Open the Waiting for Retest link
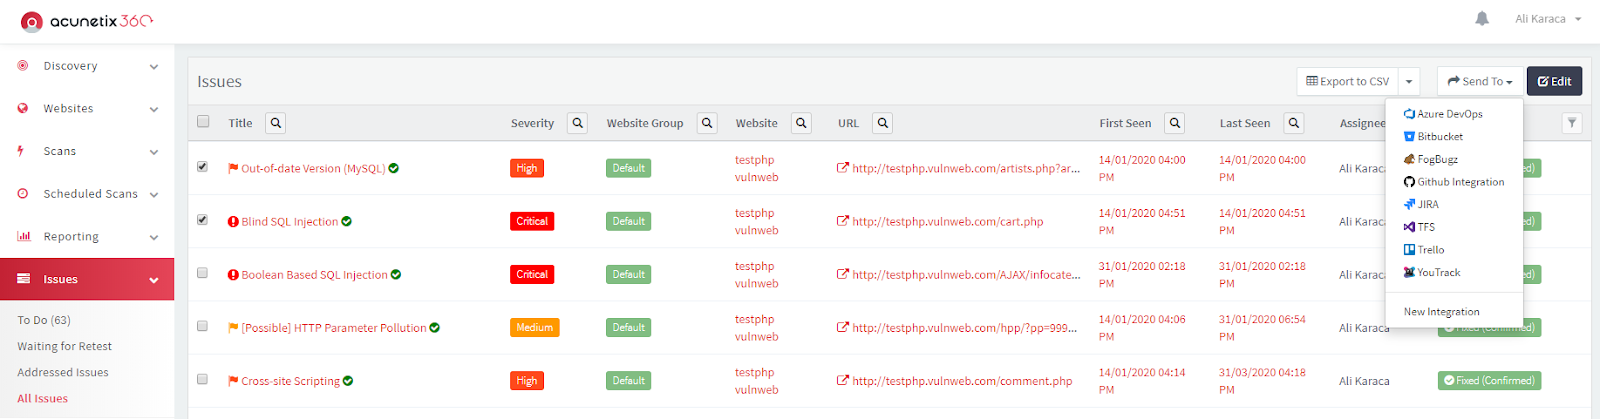This screenshot has width=1600, height=419. click(x=65, y=346)
